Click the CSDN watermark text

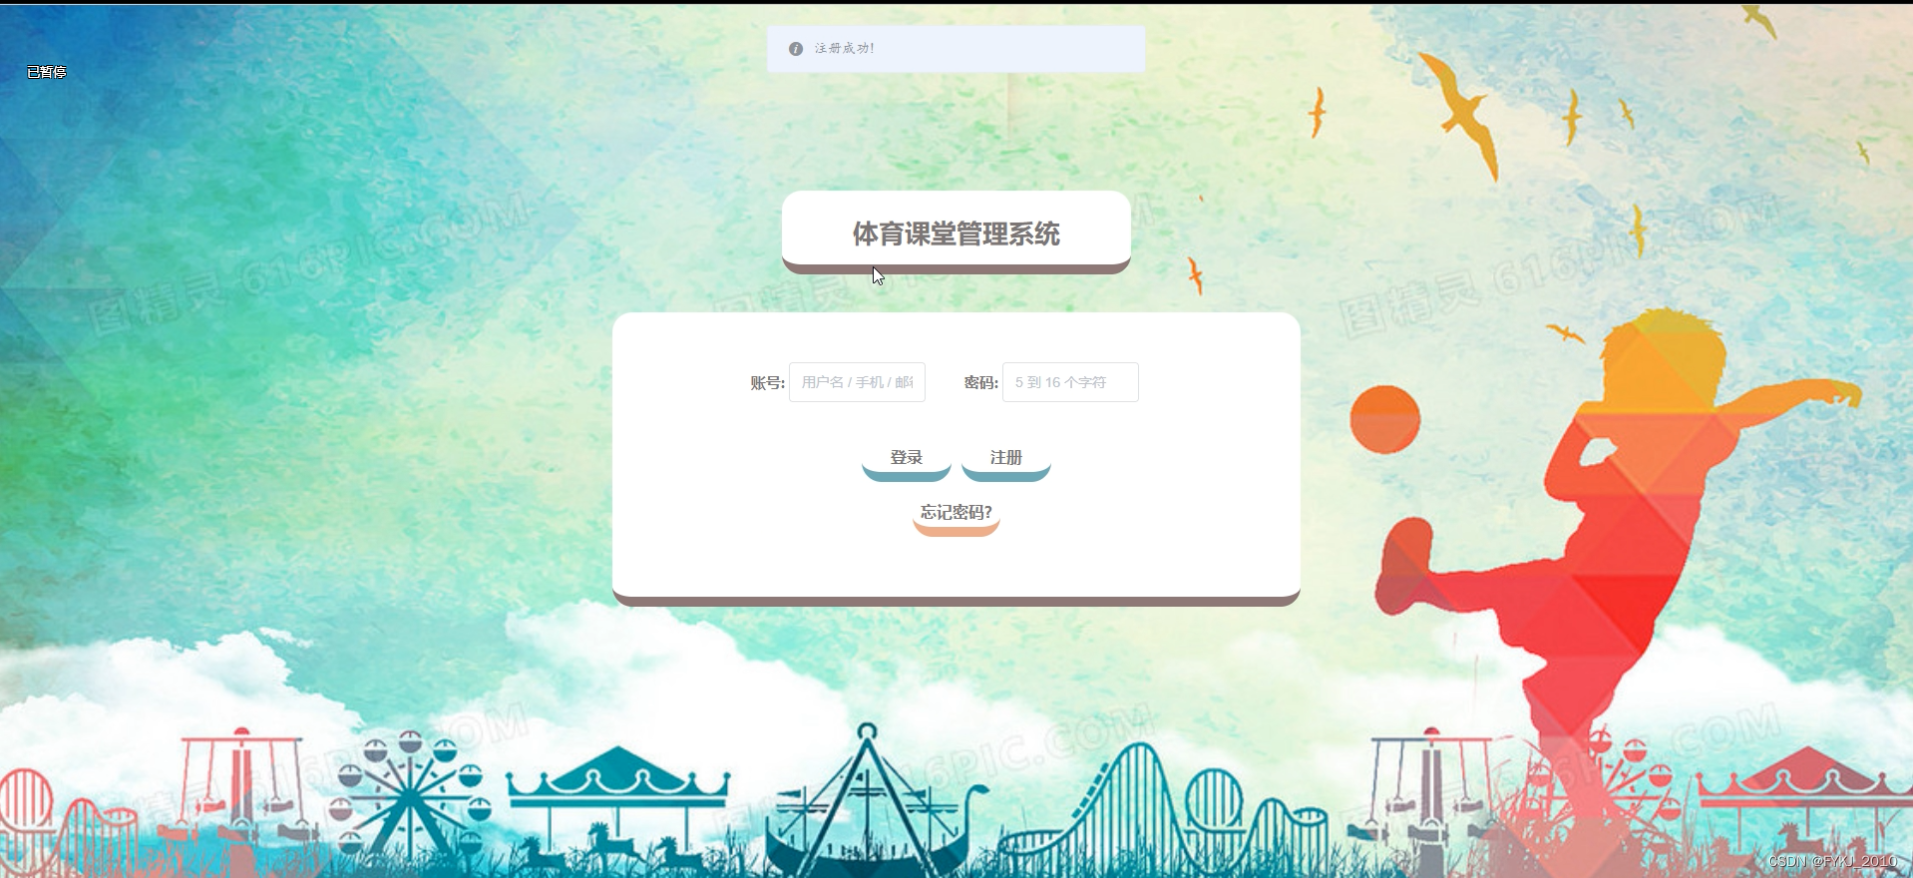pyautogui.click(x=1832, y=861)
